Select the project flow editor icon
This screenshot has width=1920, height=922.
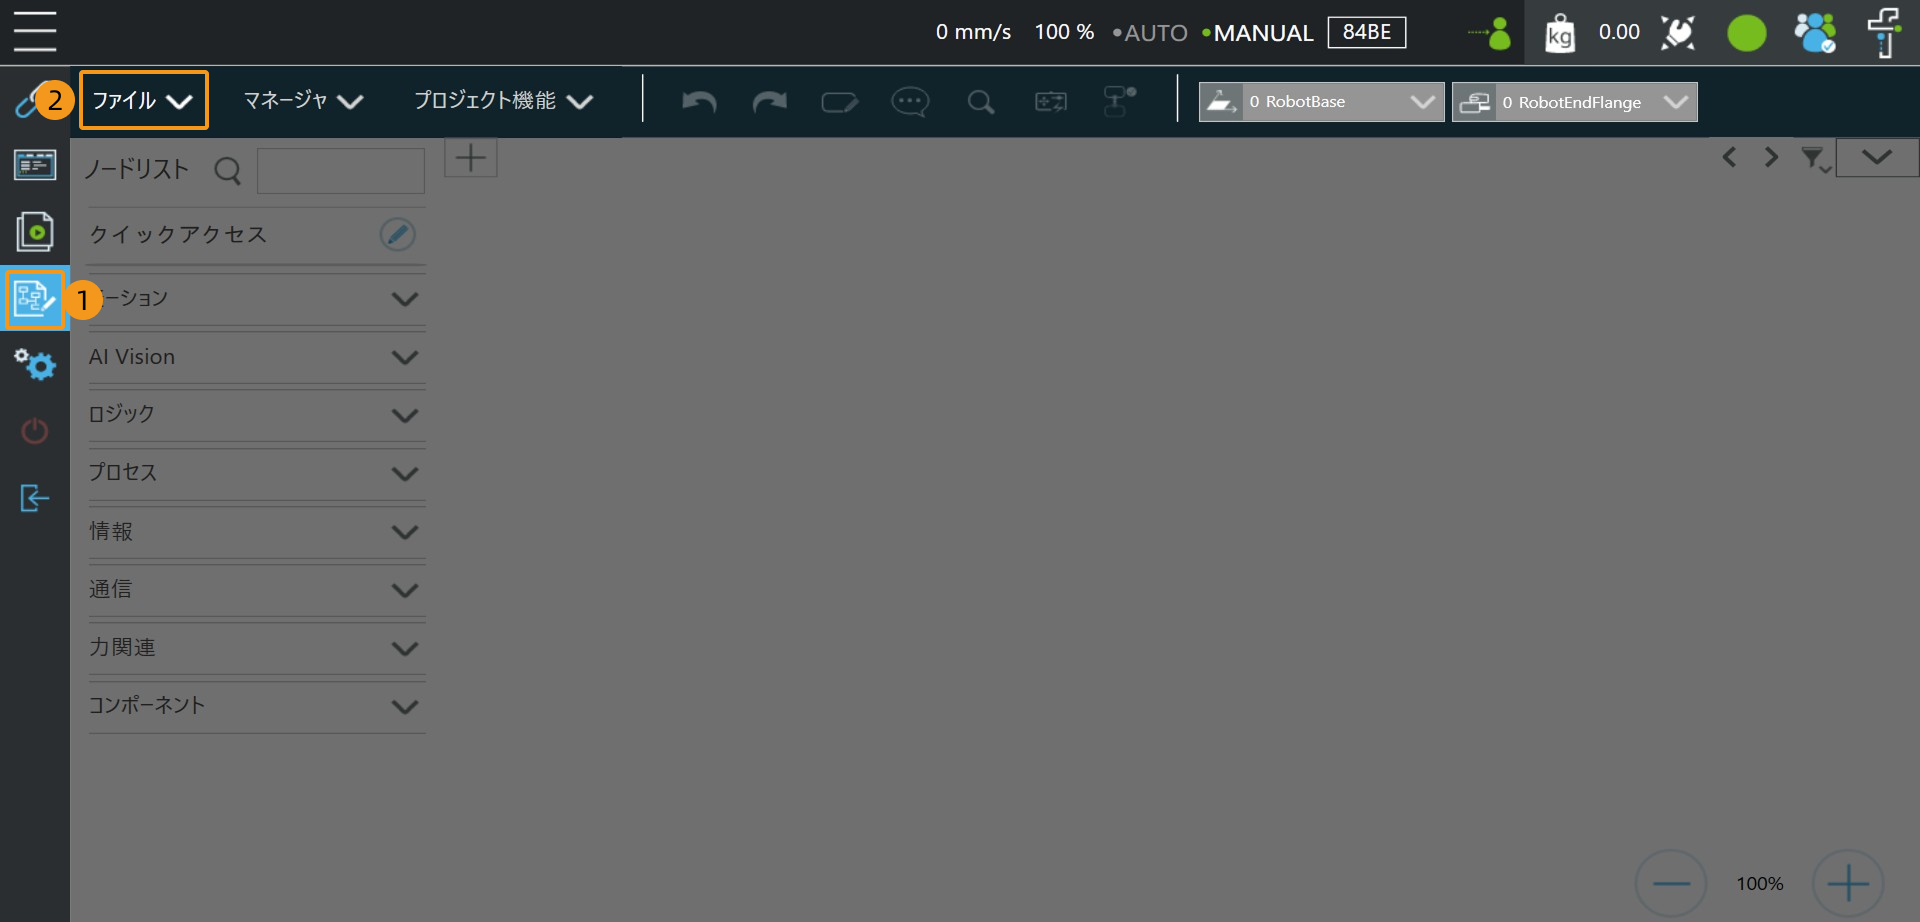click(x=35, y=298)
